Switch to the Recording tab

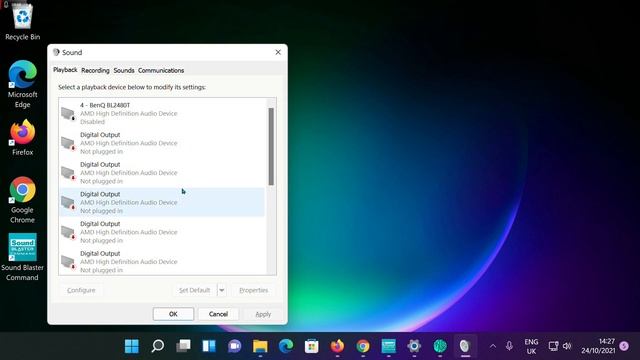[x=95, y=70]
